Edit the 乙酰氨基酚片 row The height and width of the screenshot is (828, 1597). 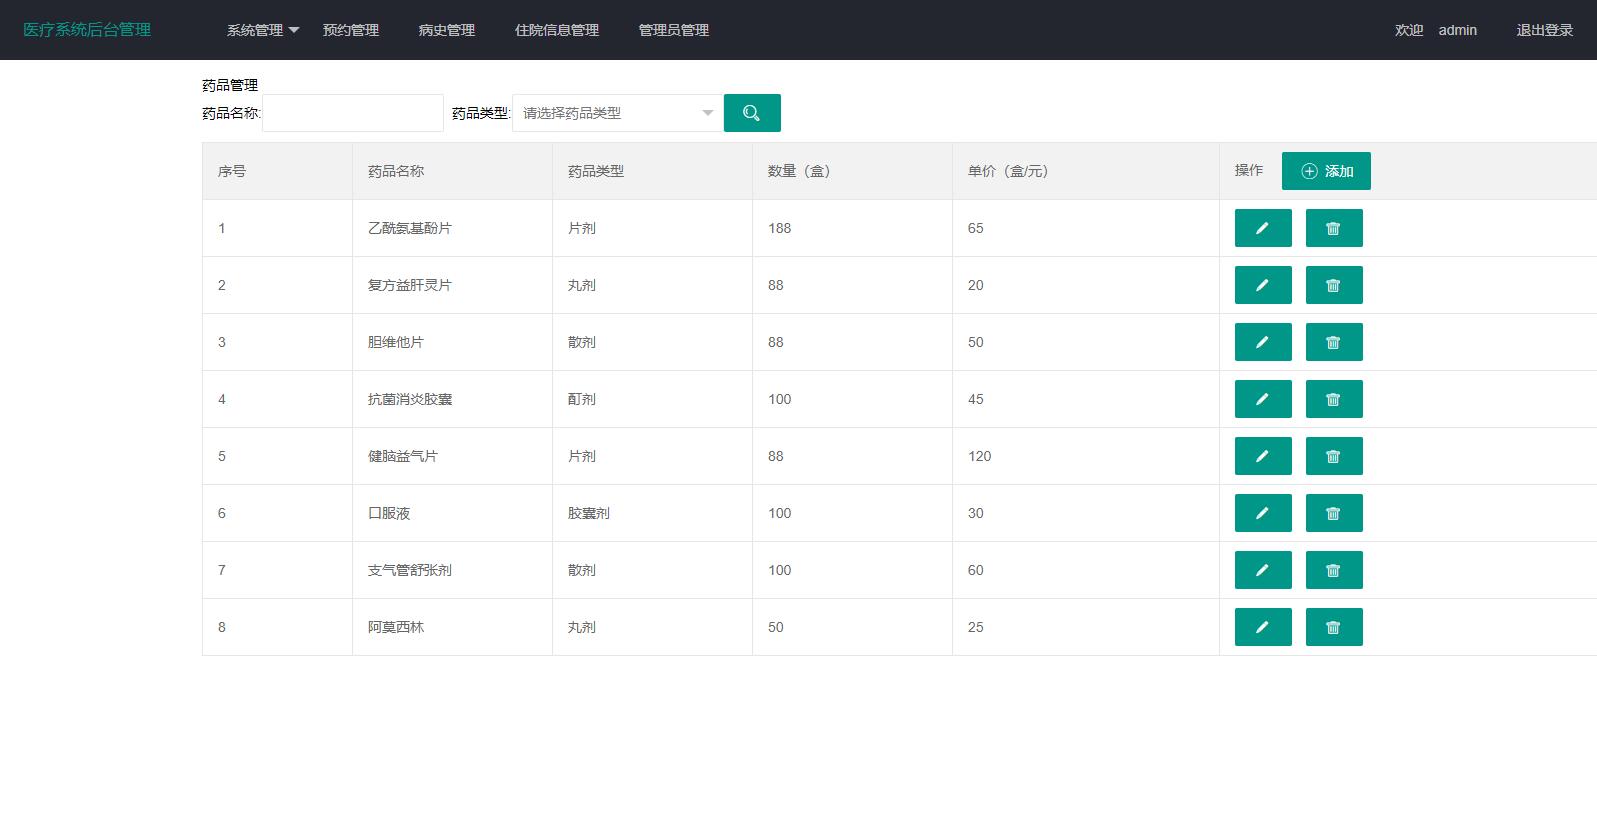(1262, 228)
